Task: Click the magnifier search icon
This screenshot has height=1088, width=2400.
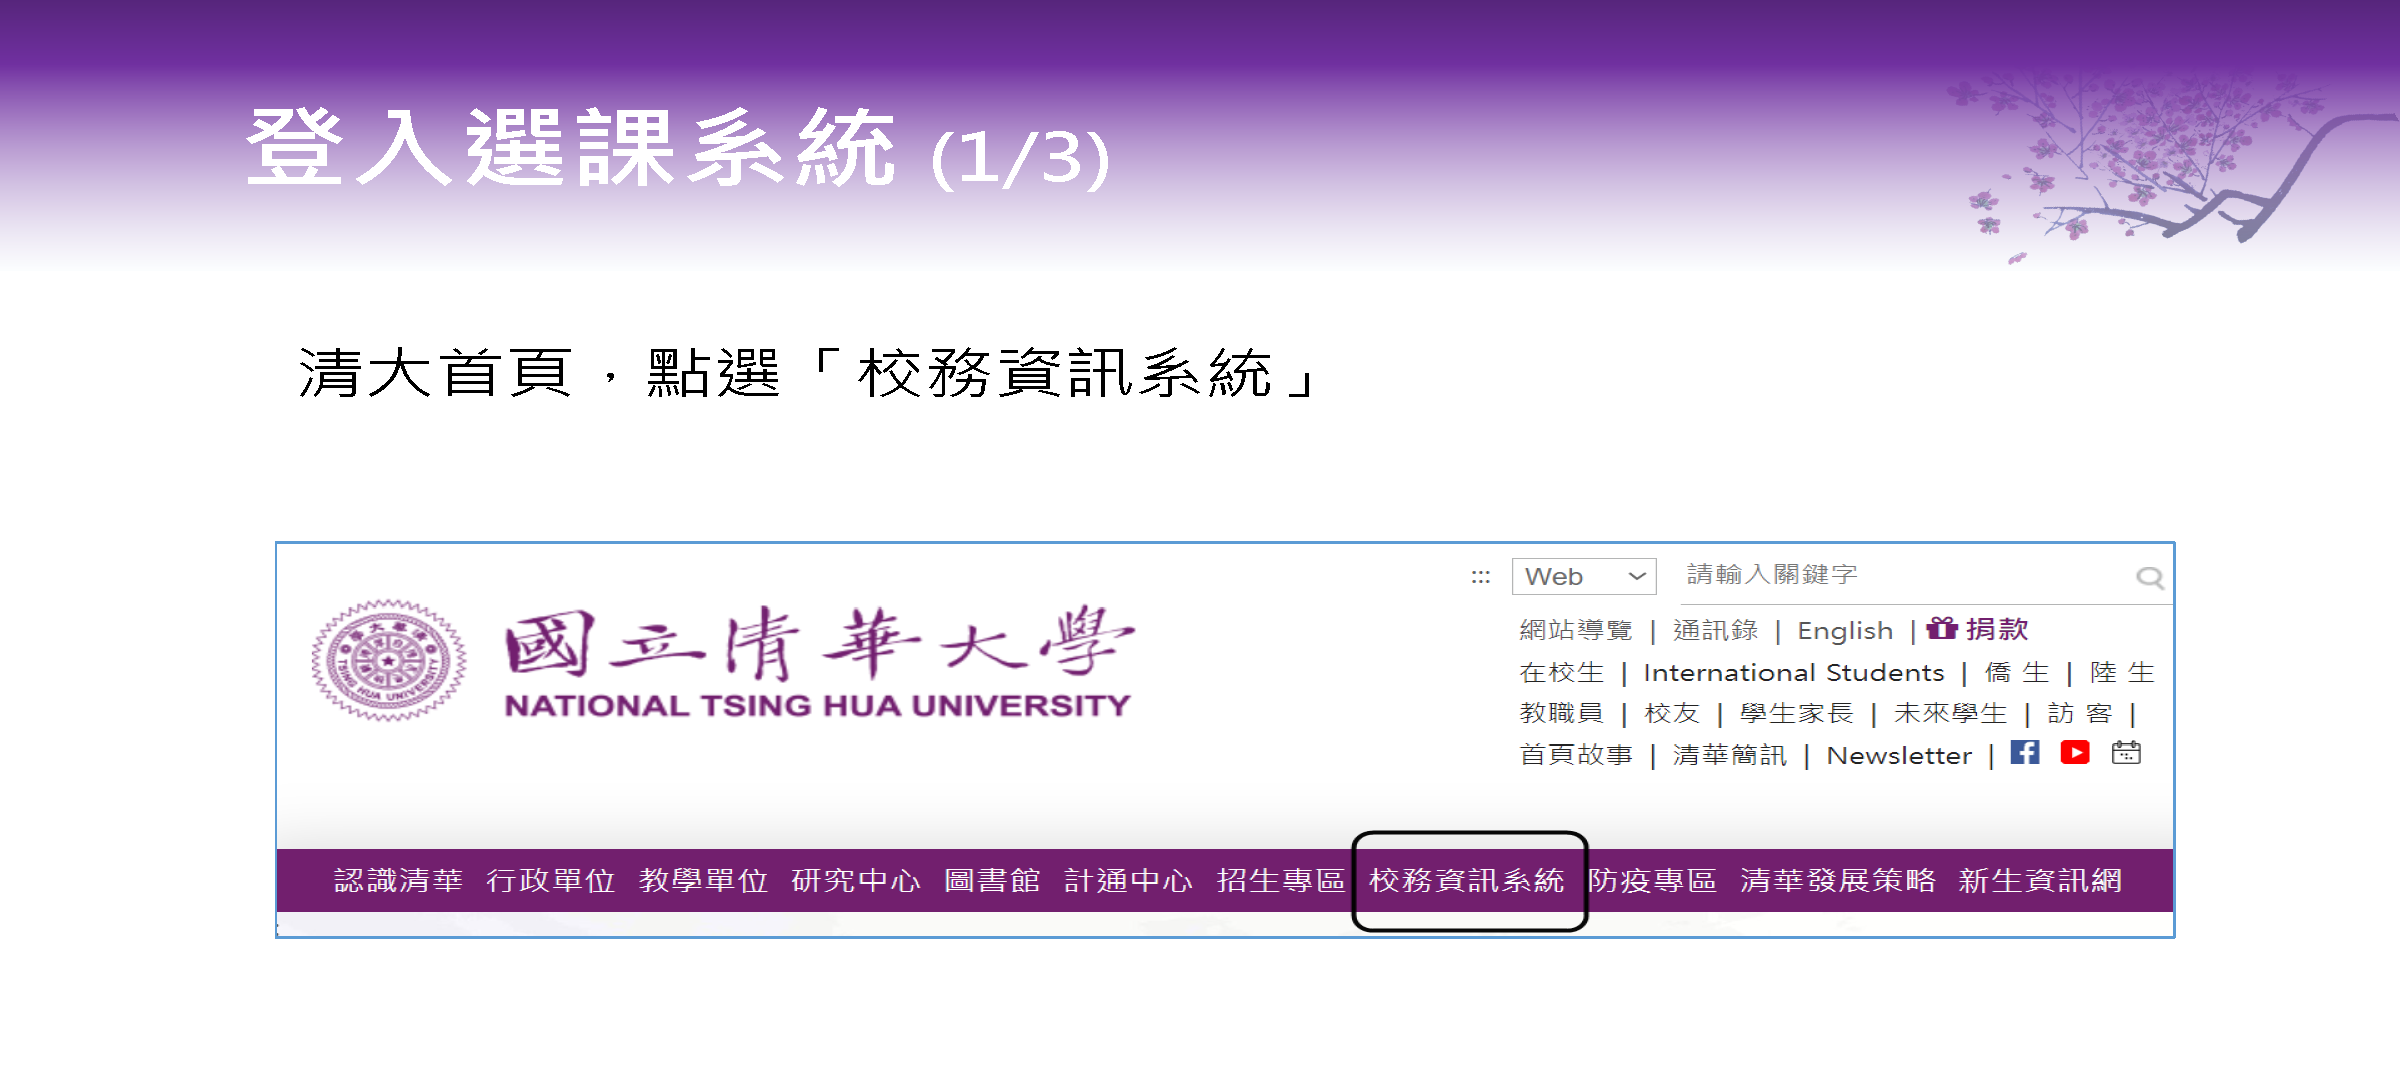Action: 2149,577
